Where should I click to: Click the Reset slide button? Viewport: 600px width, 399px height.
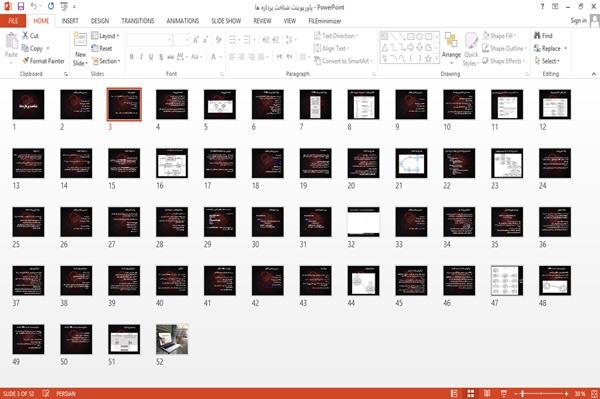(102, 48)
